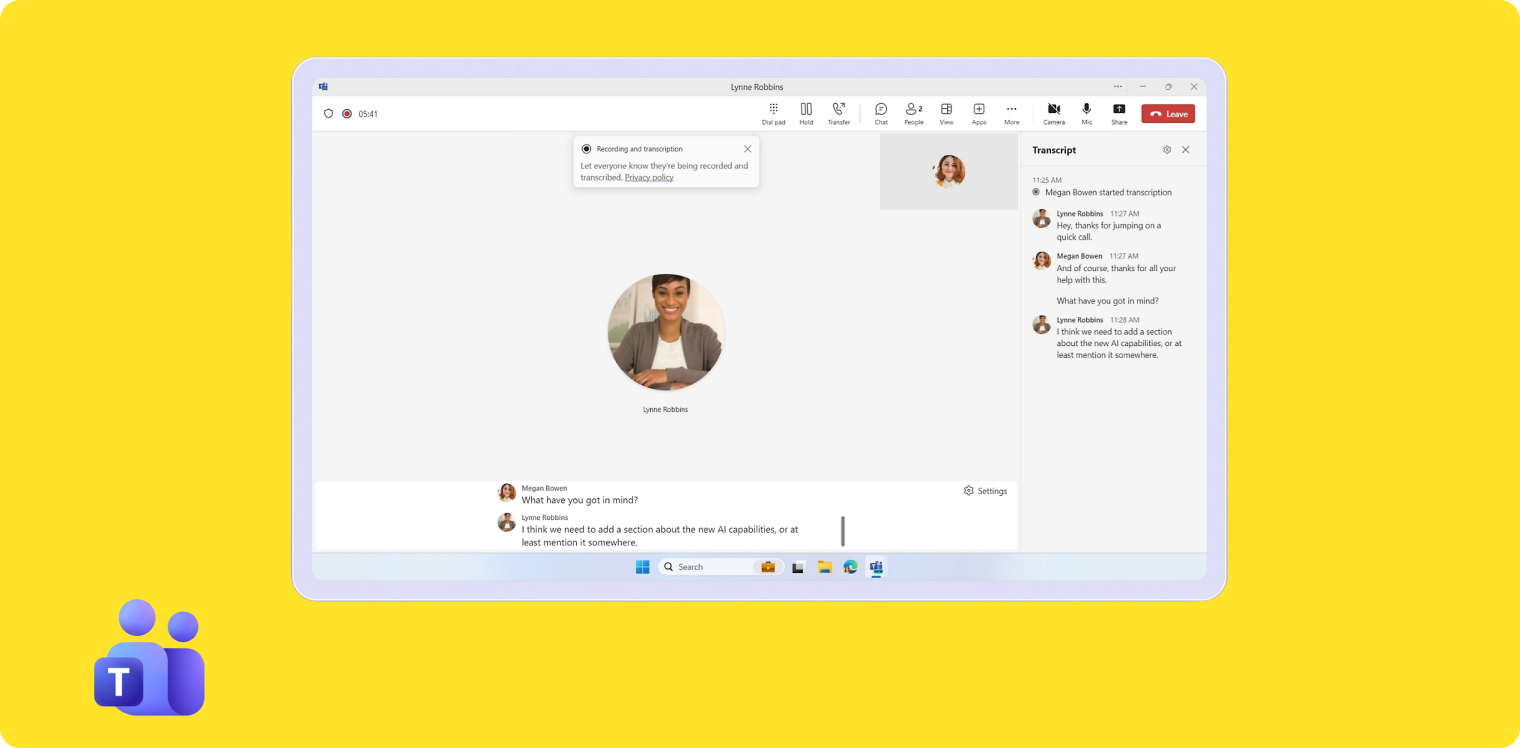This screenshot has height=748, width=1520.
Task: Click 'Lynne Robbins' name under center avatar
Action: point(665,410)
